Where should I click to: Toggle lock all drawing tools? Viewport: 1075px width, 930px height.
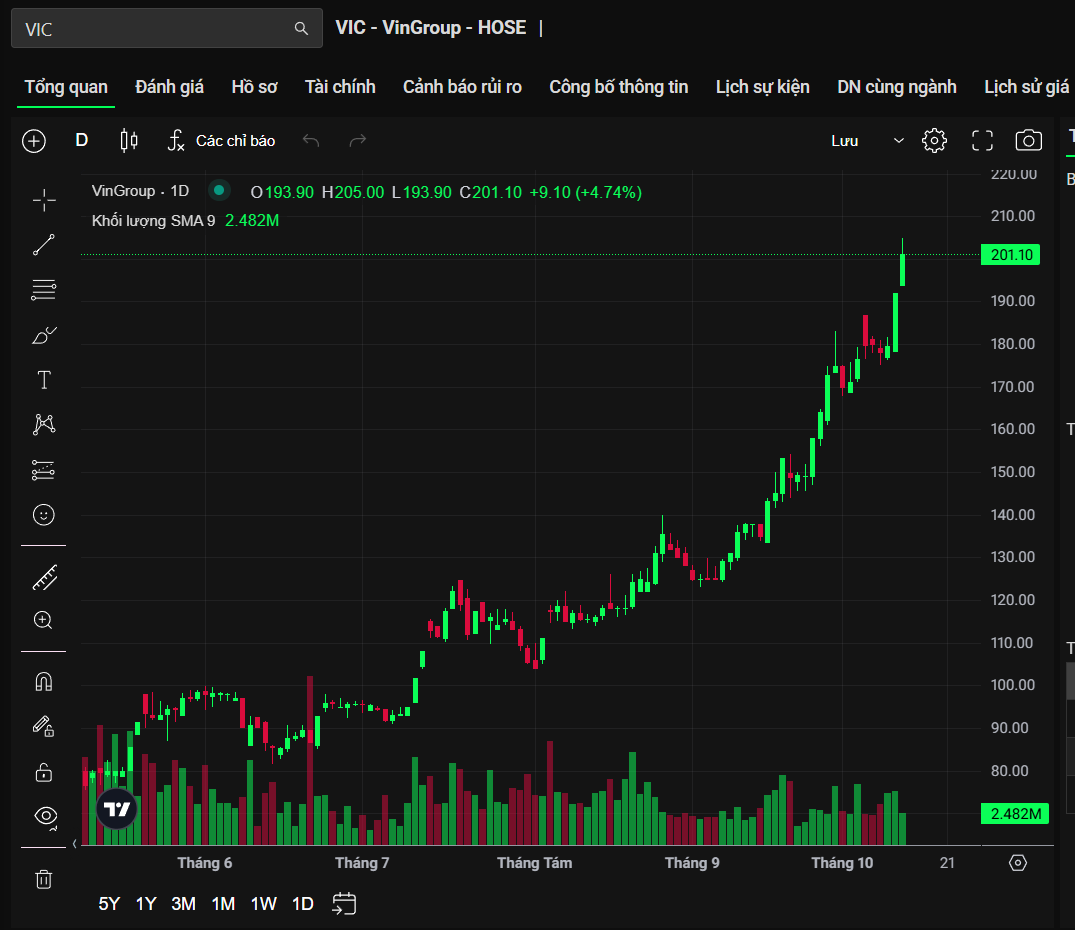tap(44, 771)
